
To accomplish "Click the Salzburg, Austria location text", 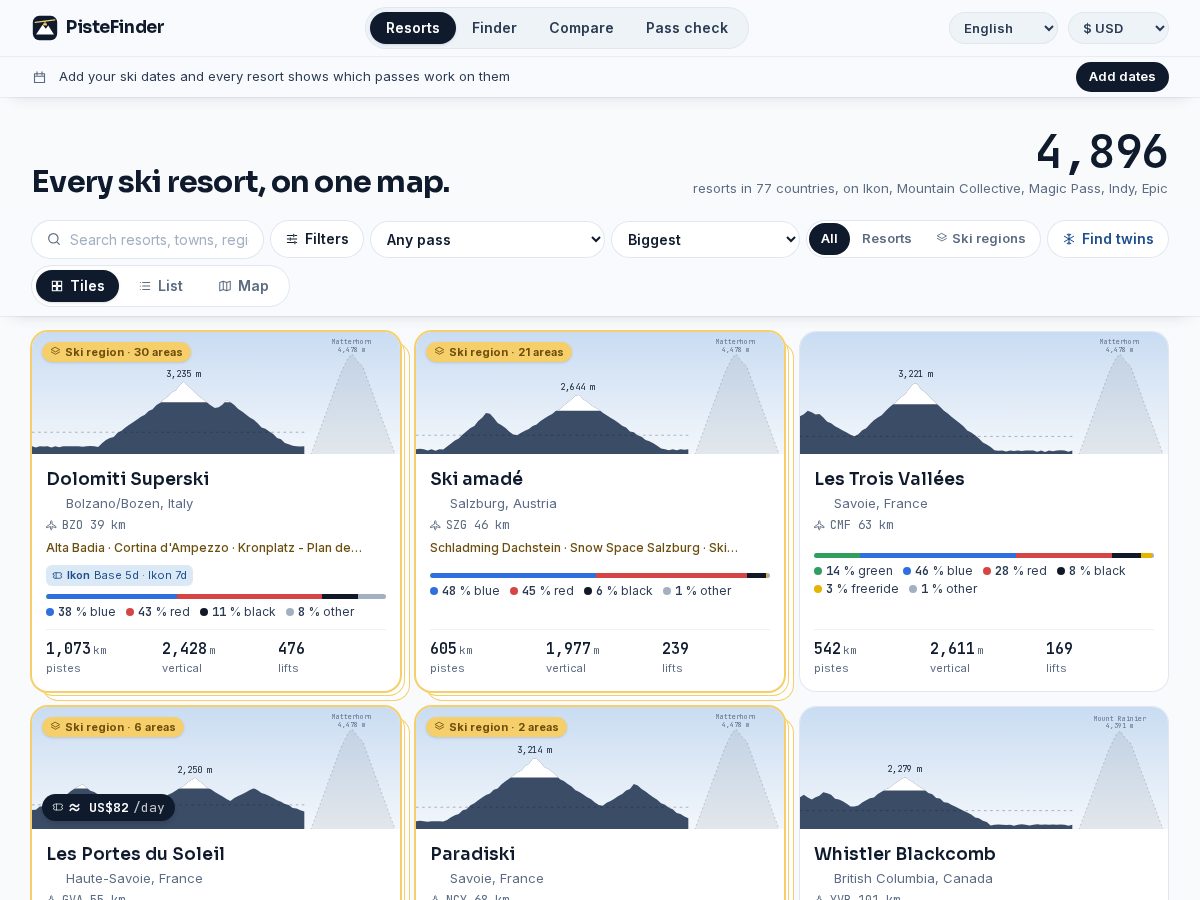I will (503, 504).
